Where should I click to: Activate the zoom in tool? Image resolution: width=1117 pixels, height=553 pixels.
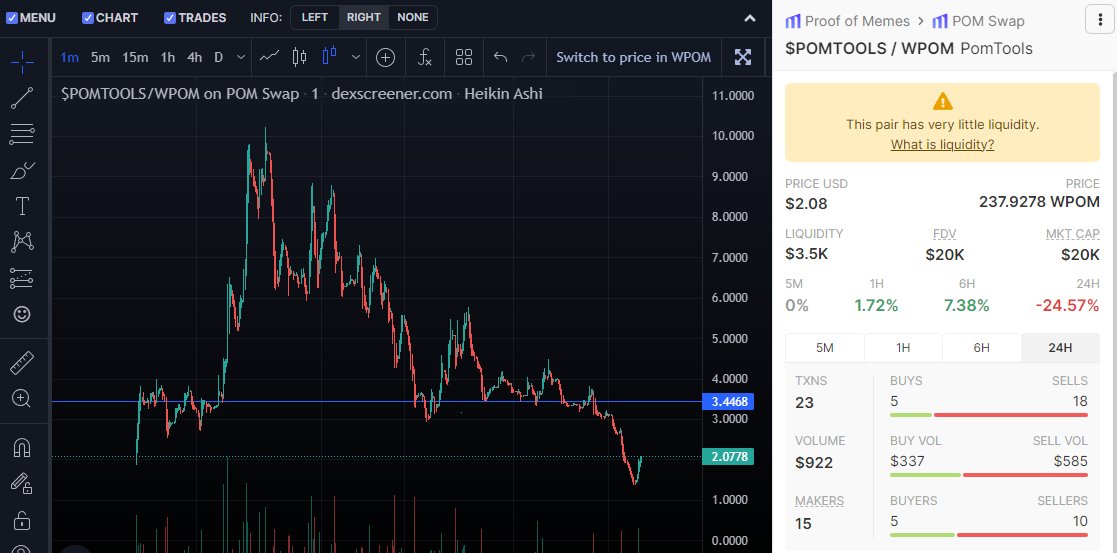[x=22, y=398]
